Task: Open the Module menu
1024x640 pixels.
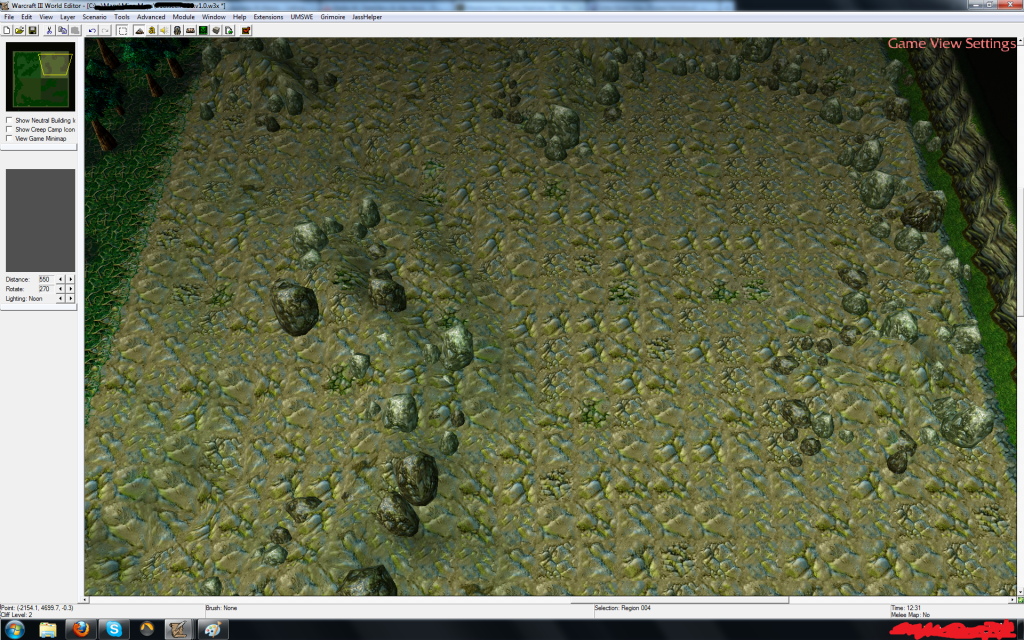Action: point(184,17)
